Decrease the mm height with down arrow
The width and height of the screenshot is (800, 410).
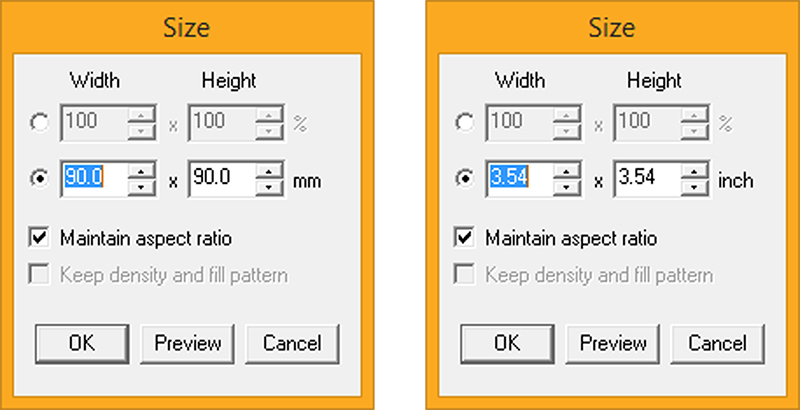pyautogui.click(x=270, y=187)
